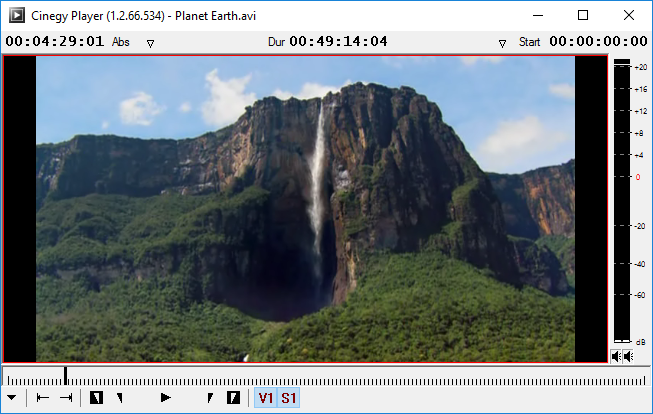Click the Abs timecode mode label

pyautogui.click(x=121, y=42)
